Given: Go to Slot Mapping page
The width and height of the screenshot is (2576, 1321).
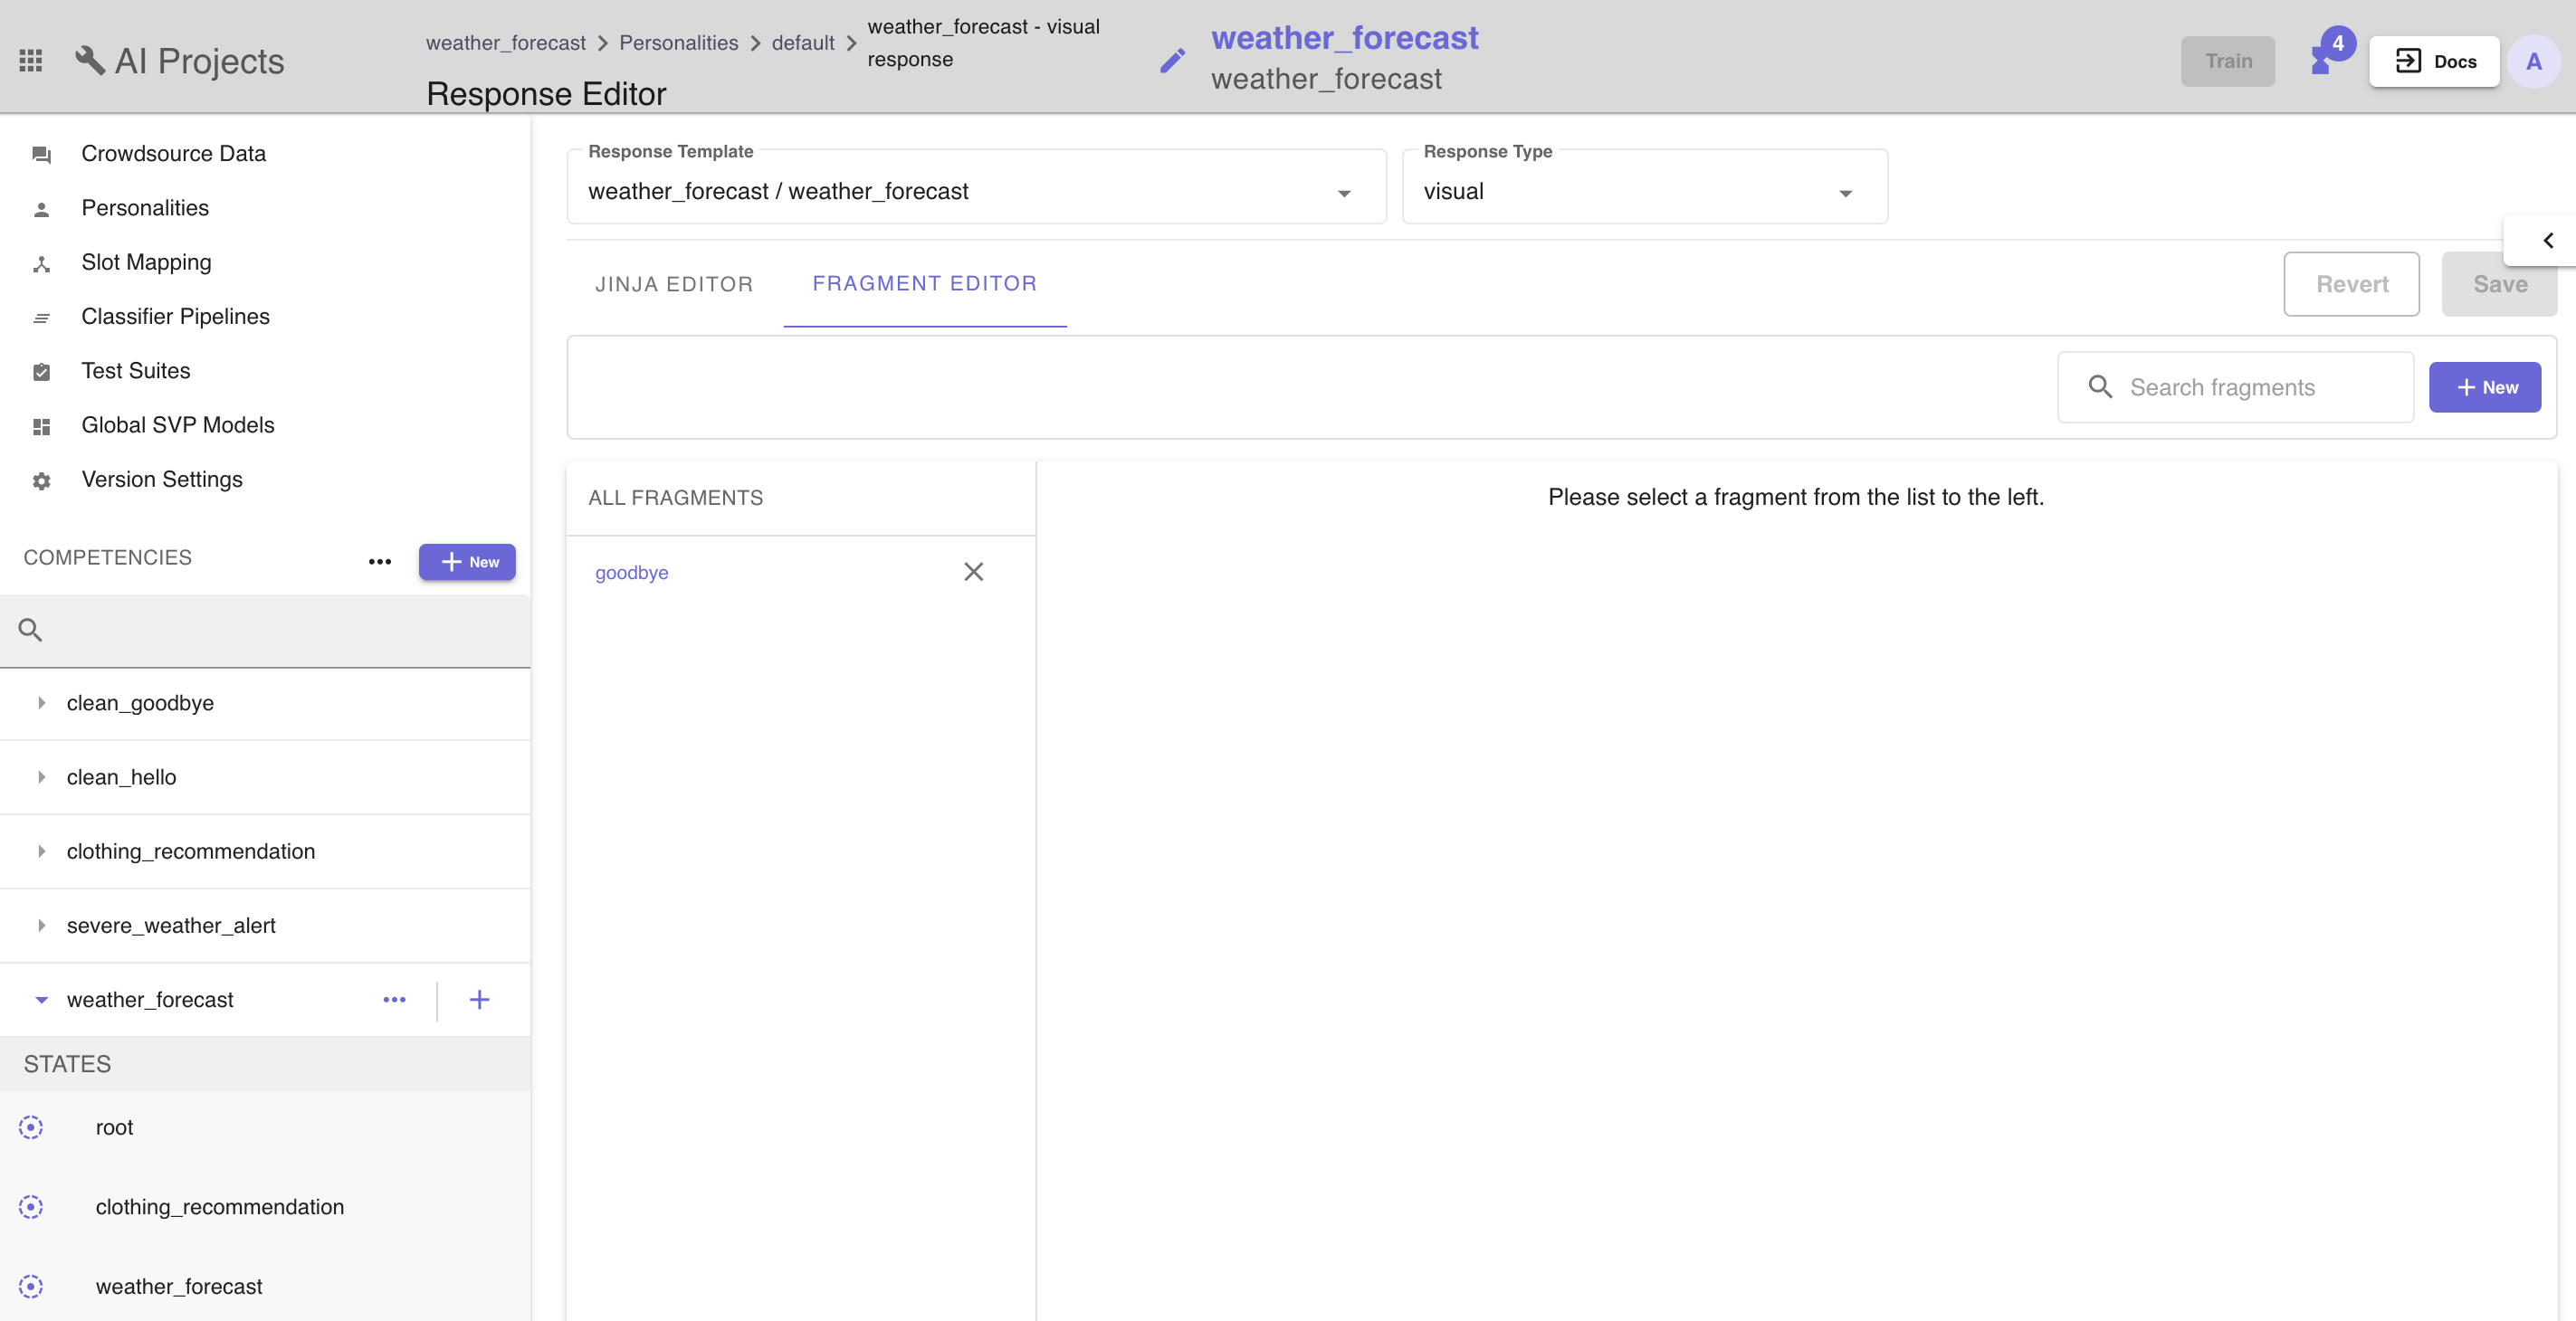Looking at the screenshot, I should (x=147, y=262).
